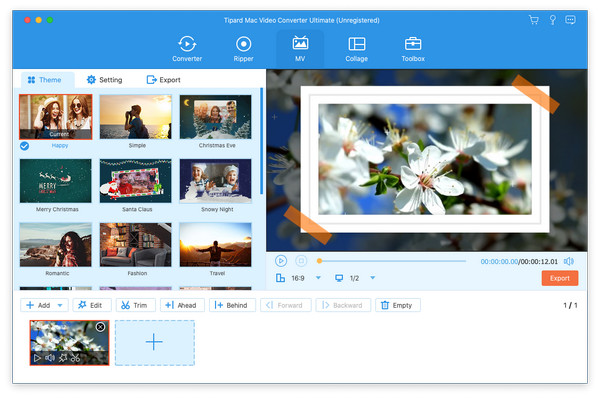Viewport: 600px width, 398px height.
Task: Choose the Simple theme
Action: click(135, 117)
